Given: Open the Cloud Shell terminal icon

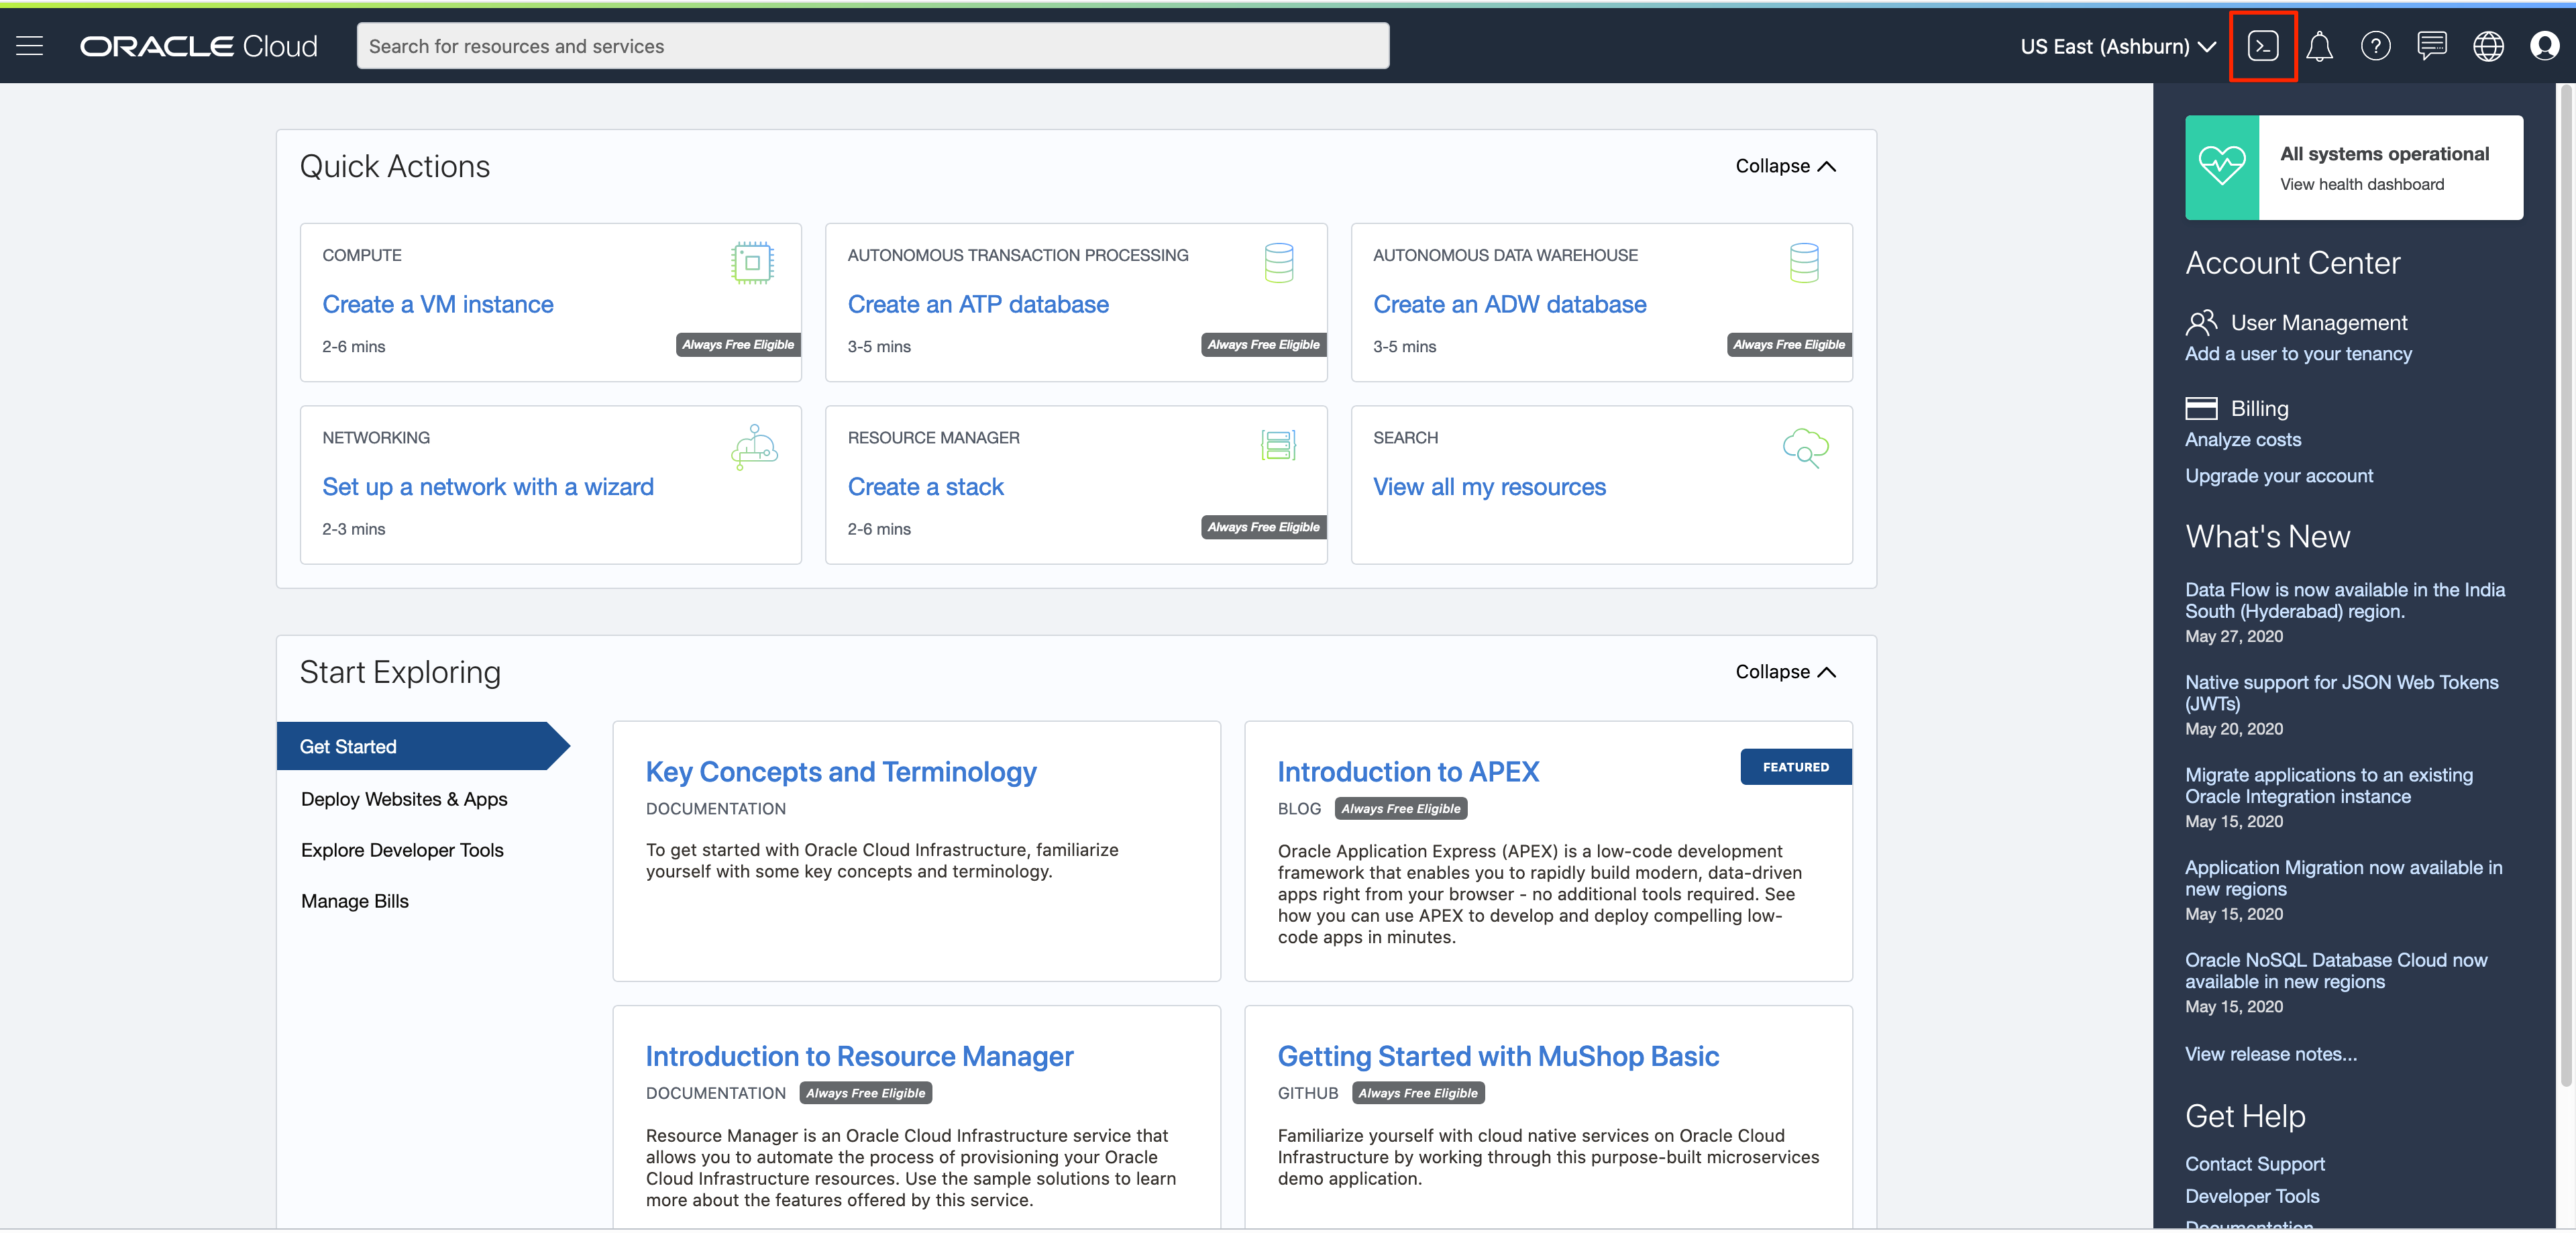Looking at the screenshot, I should click(2262, 46).
